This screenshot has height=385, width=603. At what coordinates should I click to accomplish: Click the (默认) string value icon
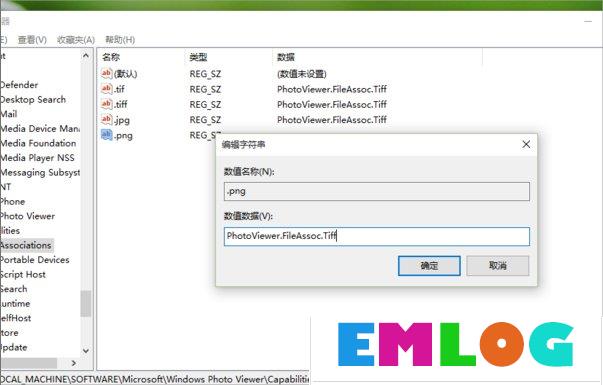click(x=107, y=73)
